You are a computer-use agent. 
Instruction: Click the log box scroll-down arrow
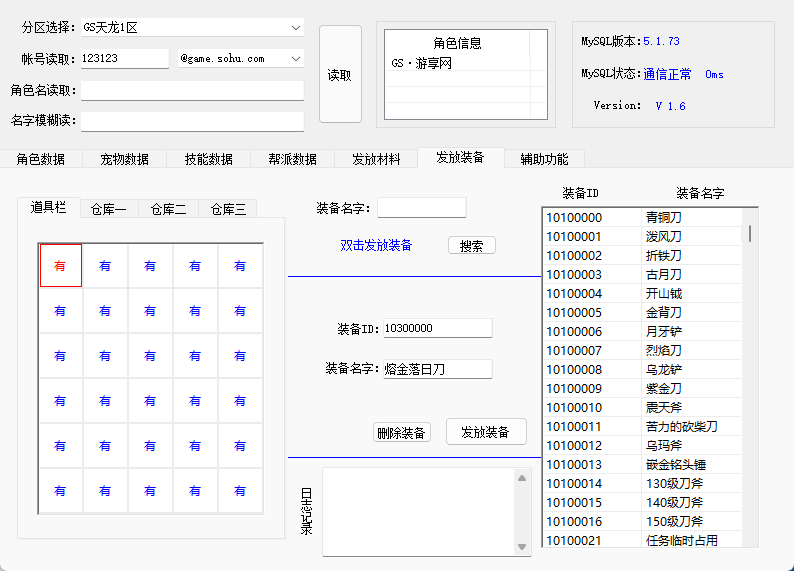point(521,546)
